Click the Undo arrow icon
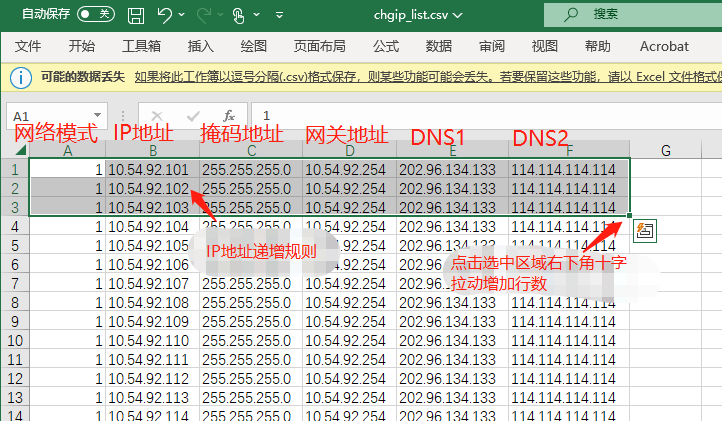 pyautogui.click(x=164, y=15)
